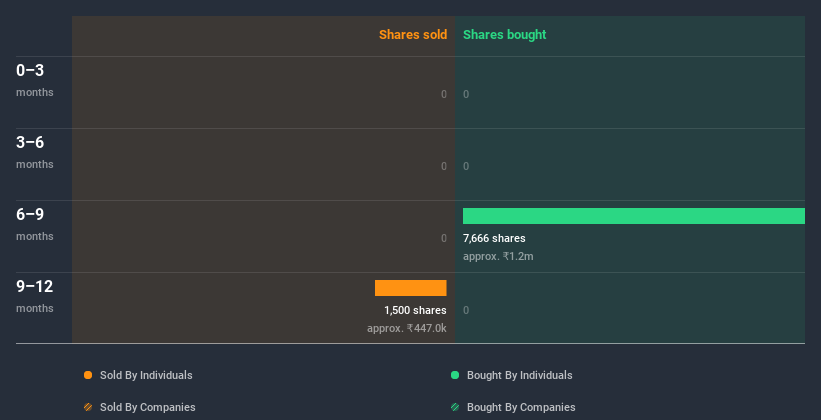Click the green Bought By Individuals legend dot

(455, 375)
